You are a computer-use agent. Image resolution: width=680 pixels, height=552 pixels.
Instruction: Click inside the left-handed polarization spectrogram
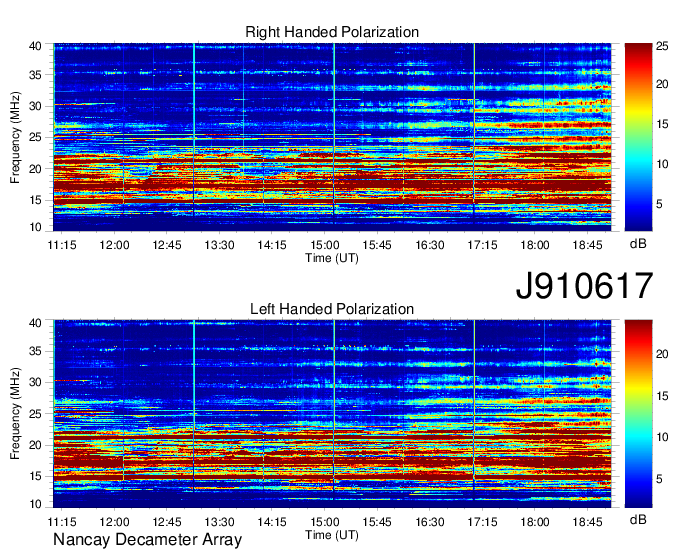coord(332,414)
